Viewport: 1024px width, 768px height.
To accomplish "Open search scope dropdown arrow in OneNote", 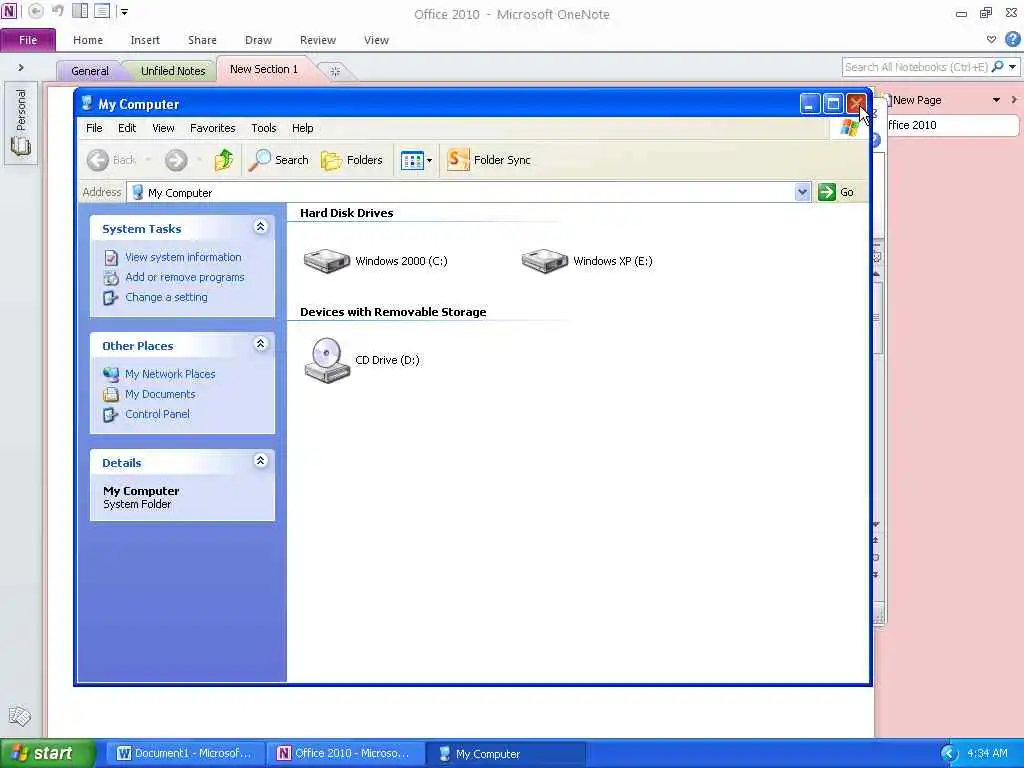I will [x=1012, y=67].
